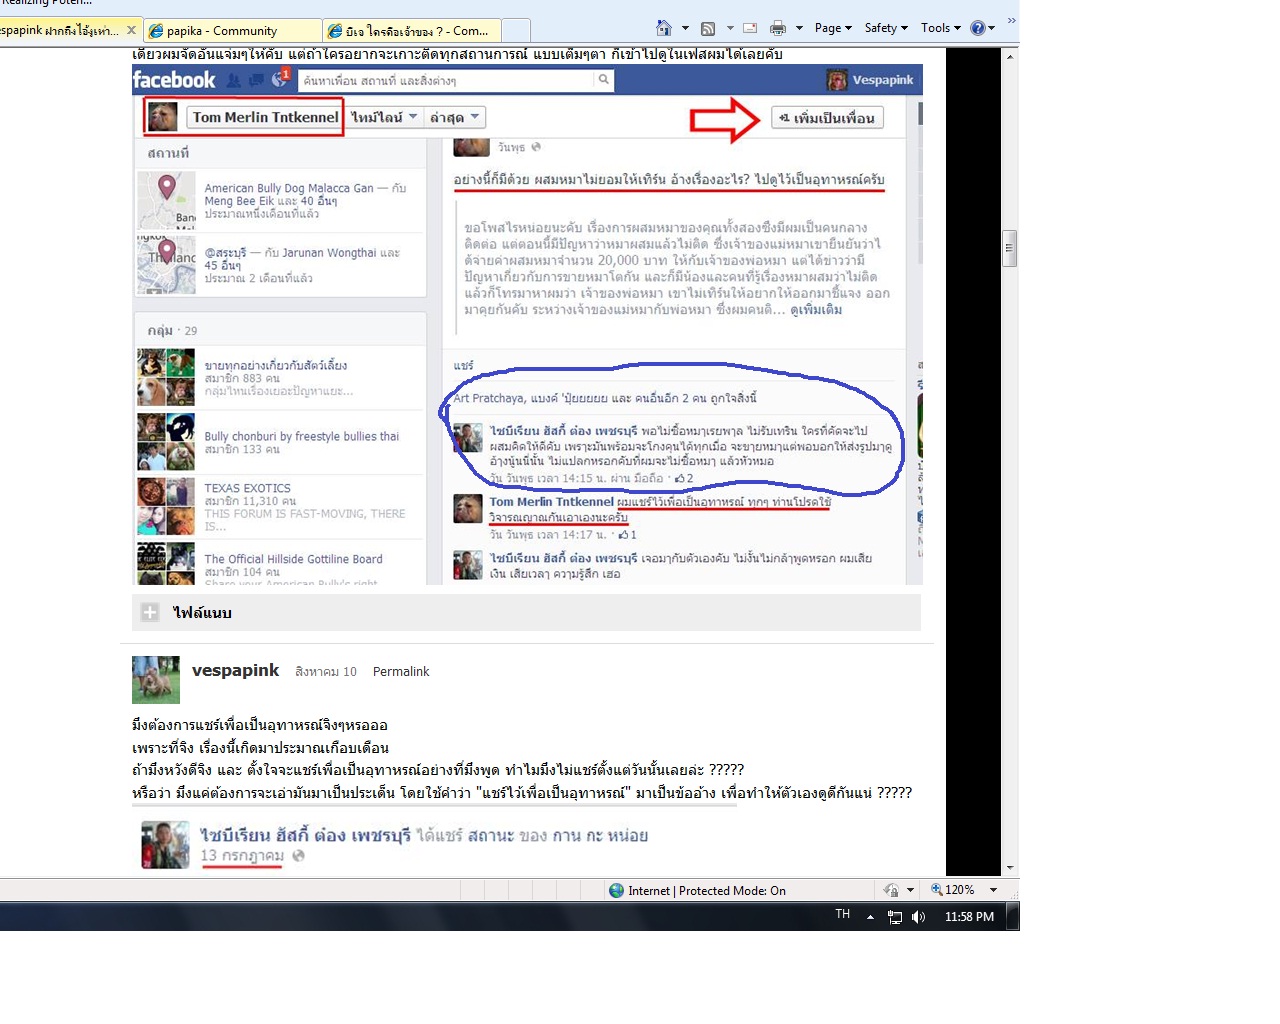Expand the Help dropdown arrow

[x=991, y=28]
